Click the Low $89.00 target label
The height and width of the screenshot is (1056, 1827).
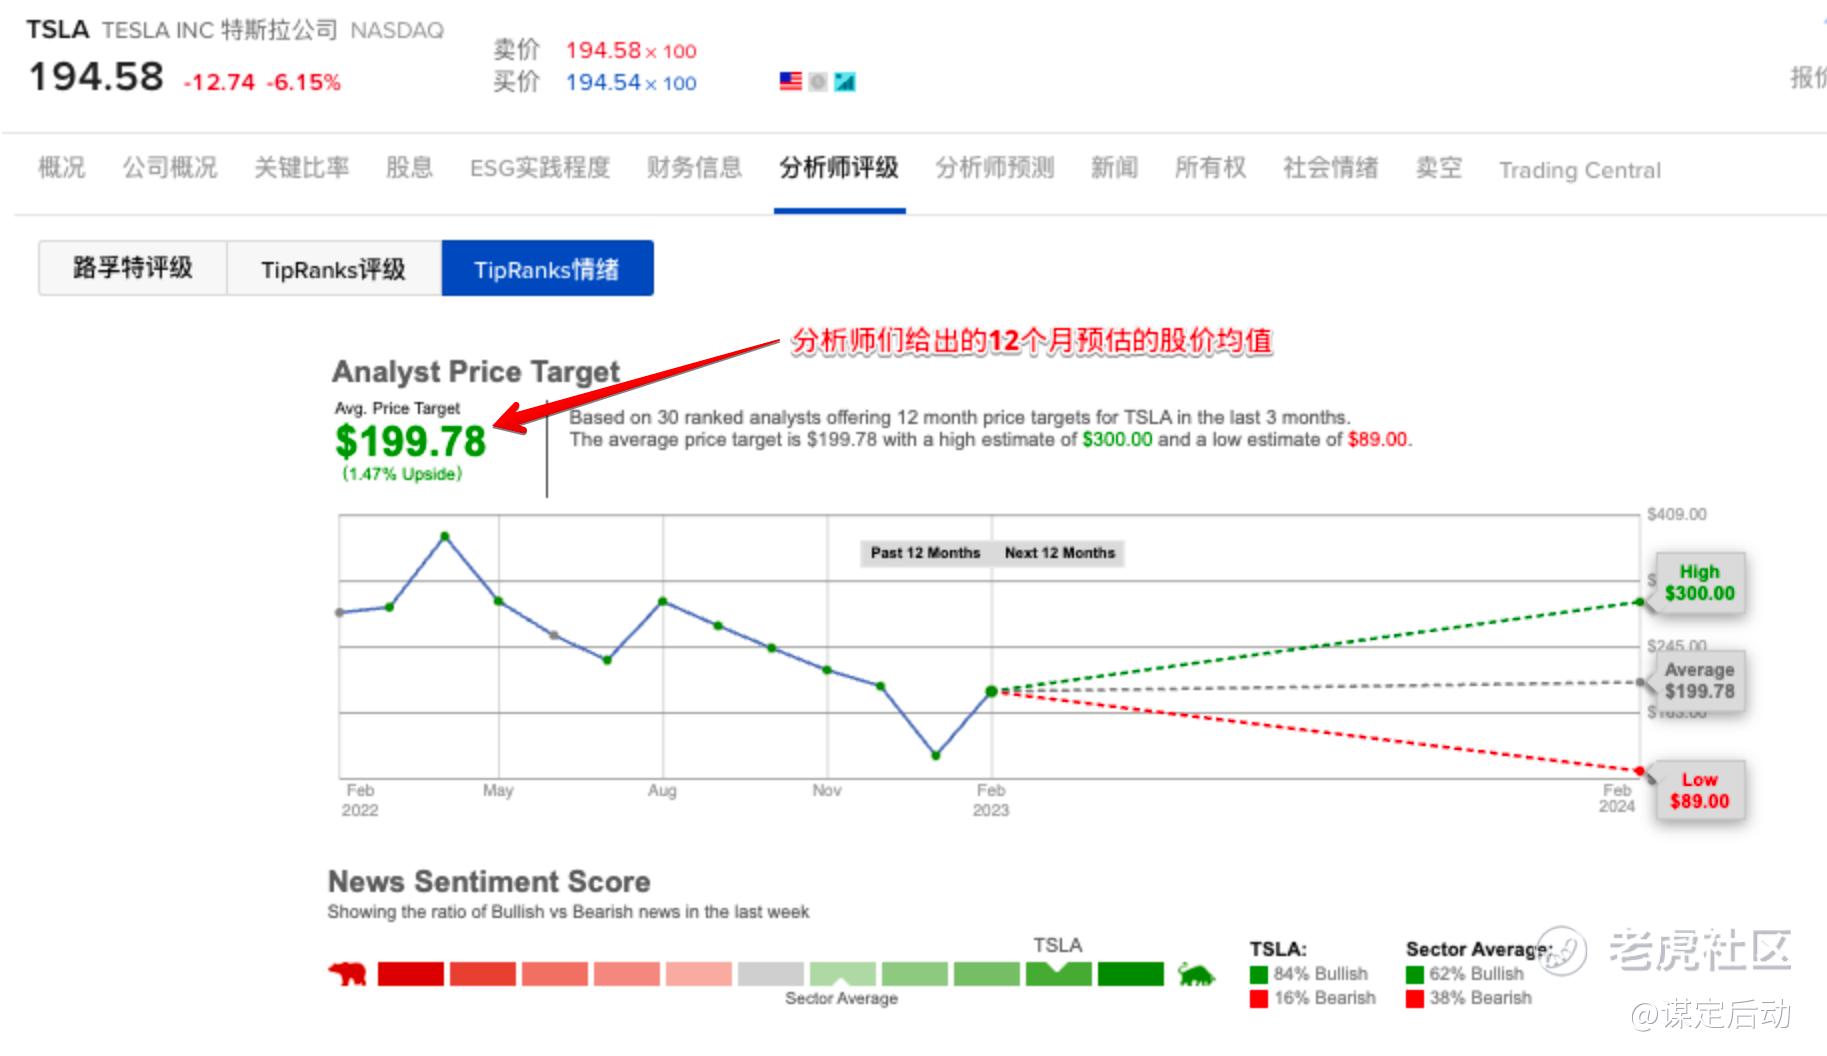coord(1699,791)
